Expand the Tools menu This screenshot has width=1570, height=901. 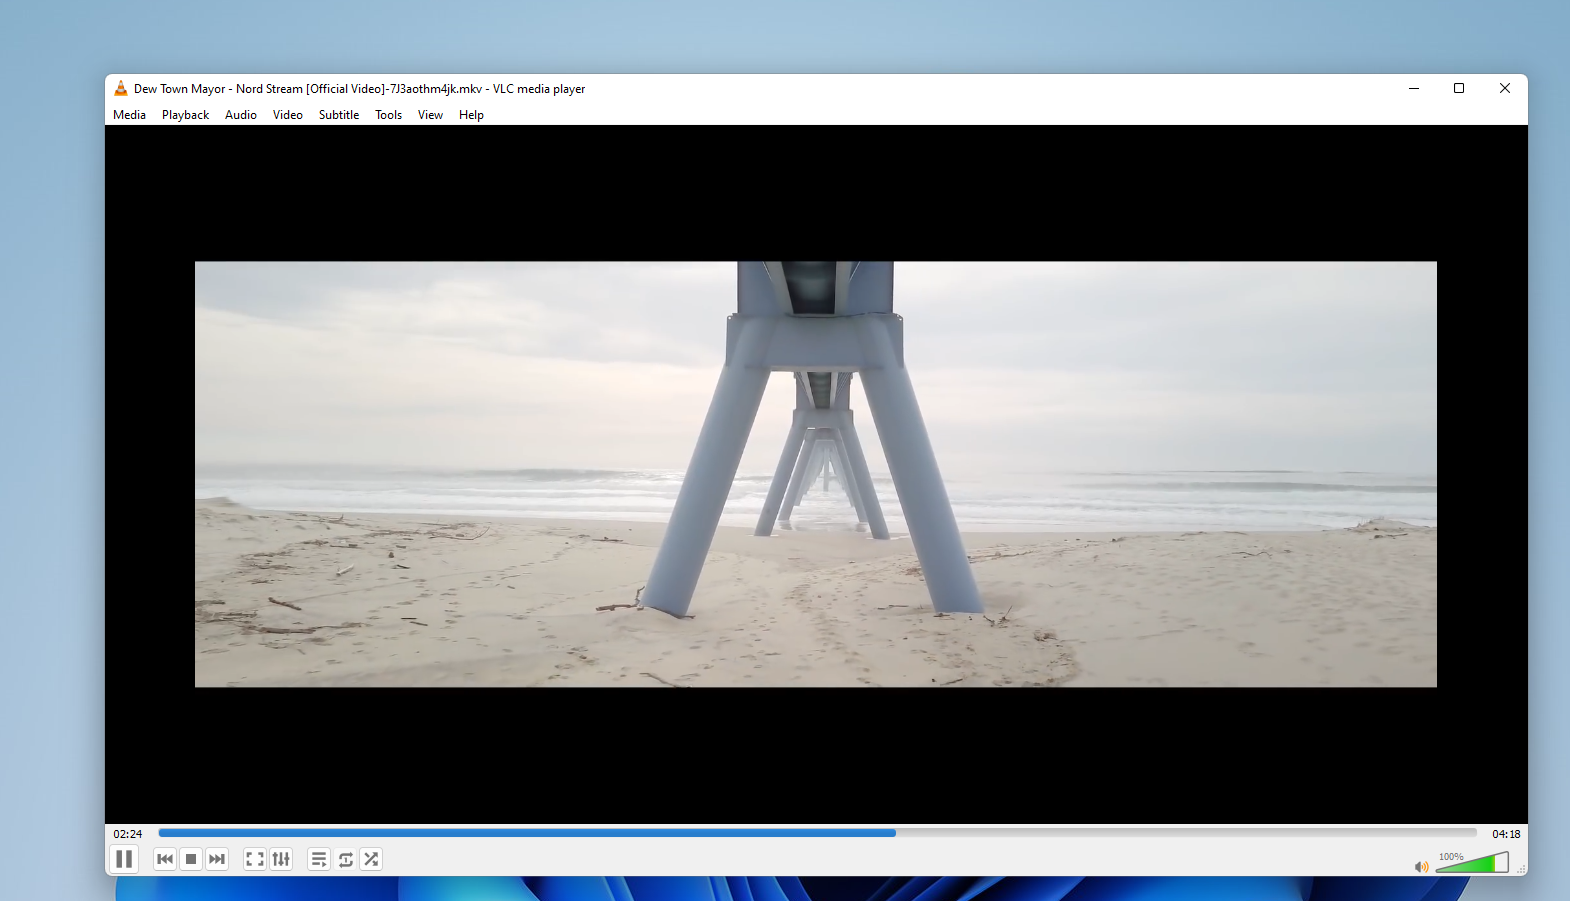tap(388, 115)
